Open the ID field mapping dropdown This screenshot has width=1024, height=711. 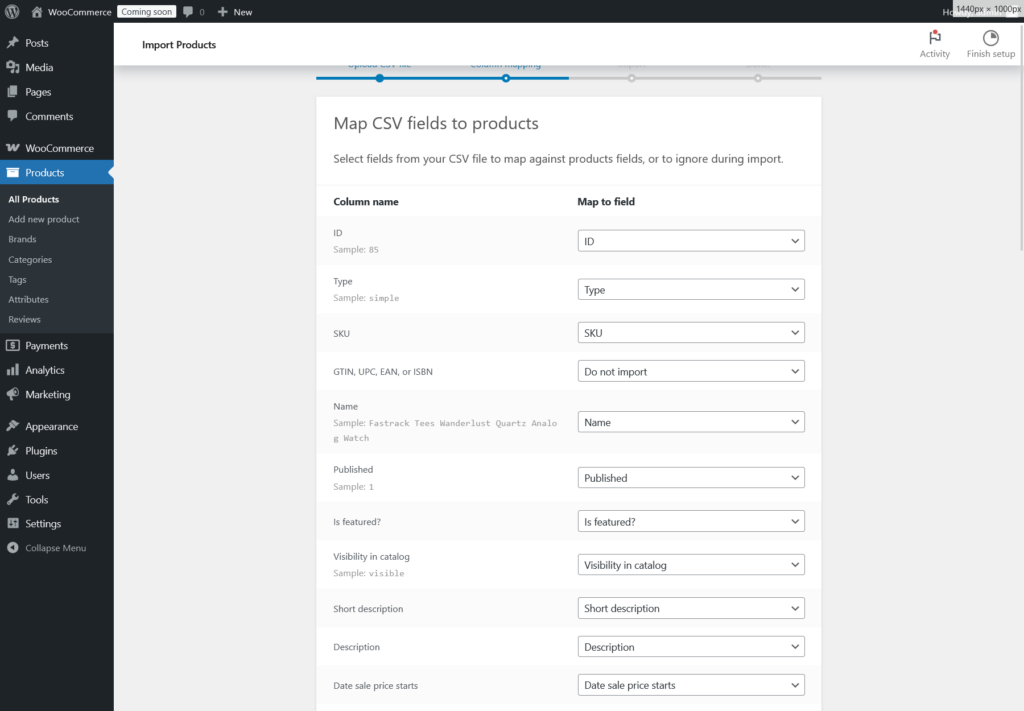click(690, 240)
